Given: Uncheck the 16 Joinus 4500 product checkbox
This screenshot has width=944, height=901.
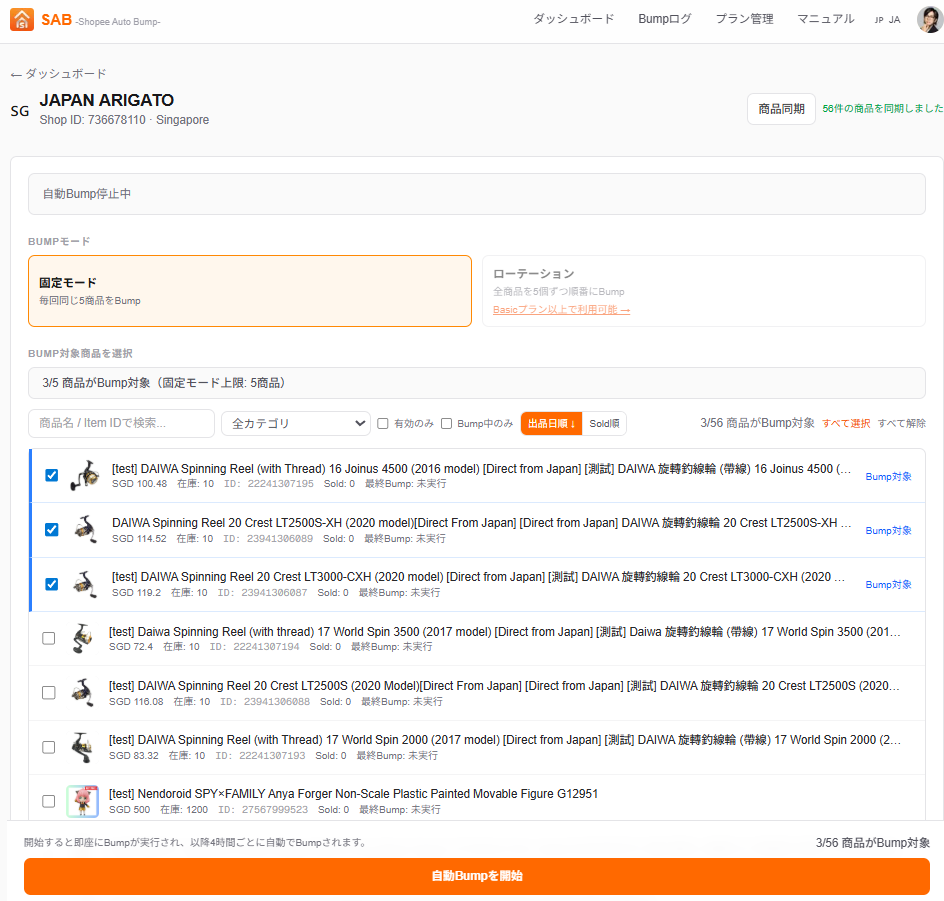Looking at the screenshot, I should pyautogui.click(x=52, y=476).
